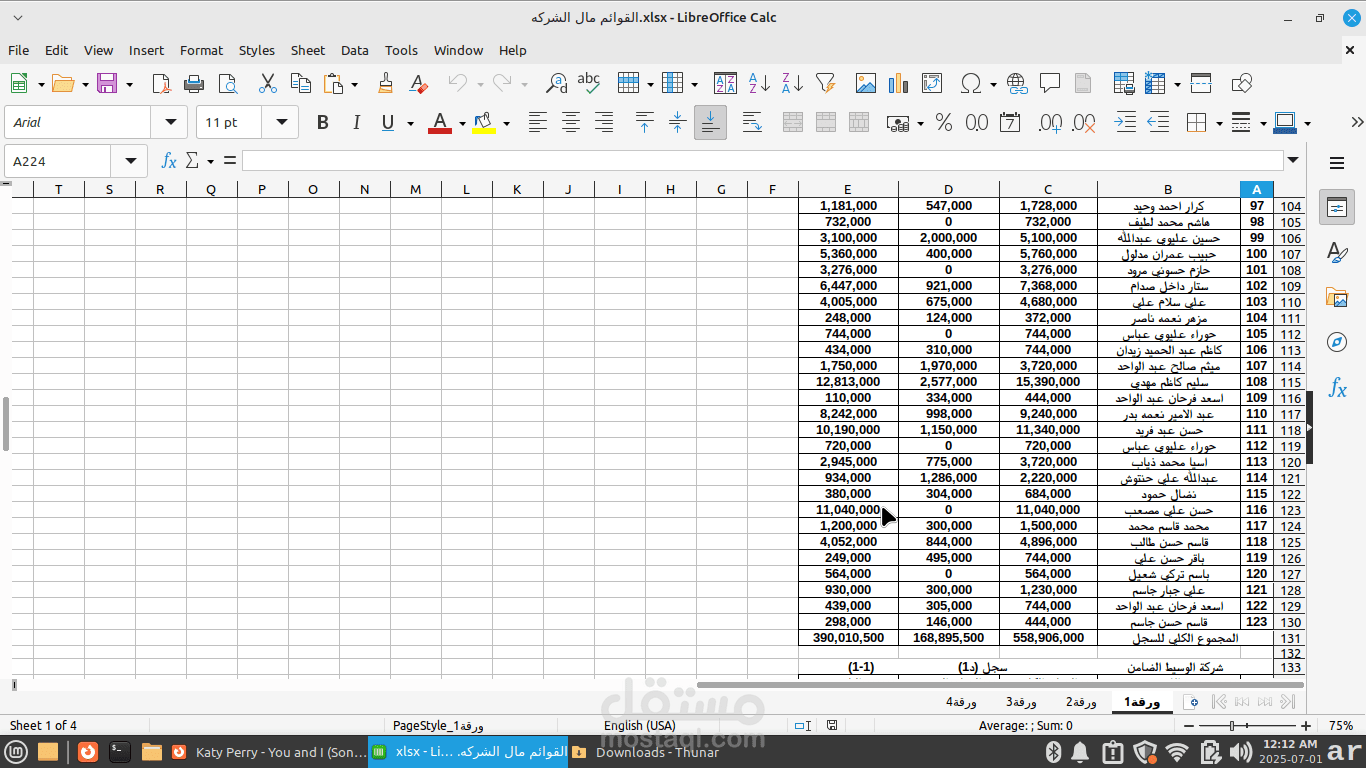Image resolution: width=1366 pixels, height=768 pixels.
Task: Open the Sheet menu
Action: 308,50
